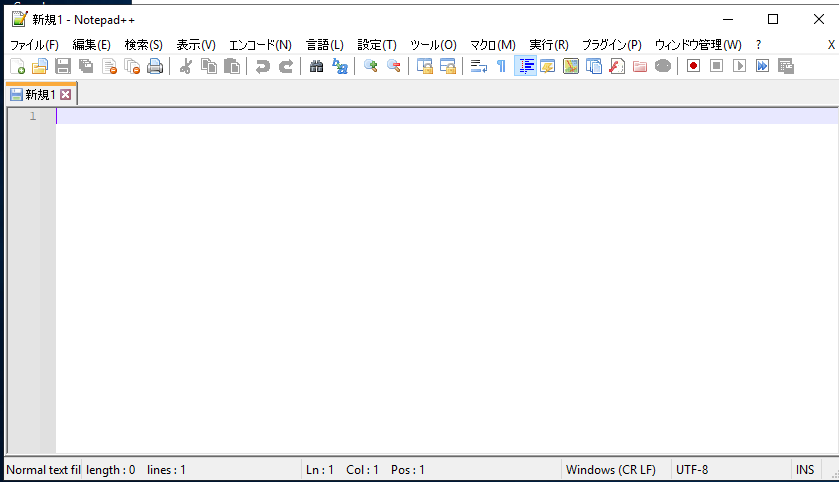Open the エンコード(N) menu
Image resolution: width=839 pixels, height=482 pixels.
coord(260,45)
